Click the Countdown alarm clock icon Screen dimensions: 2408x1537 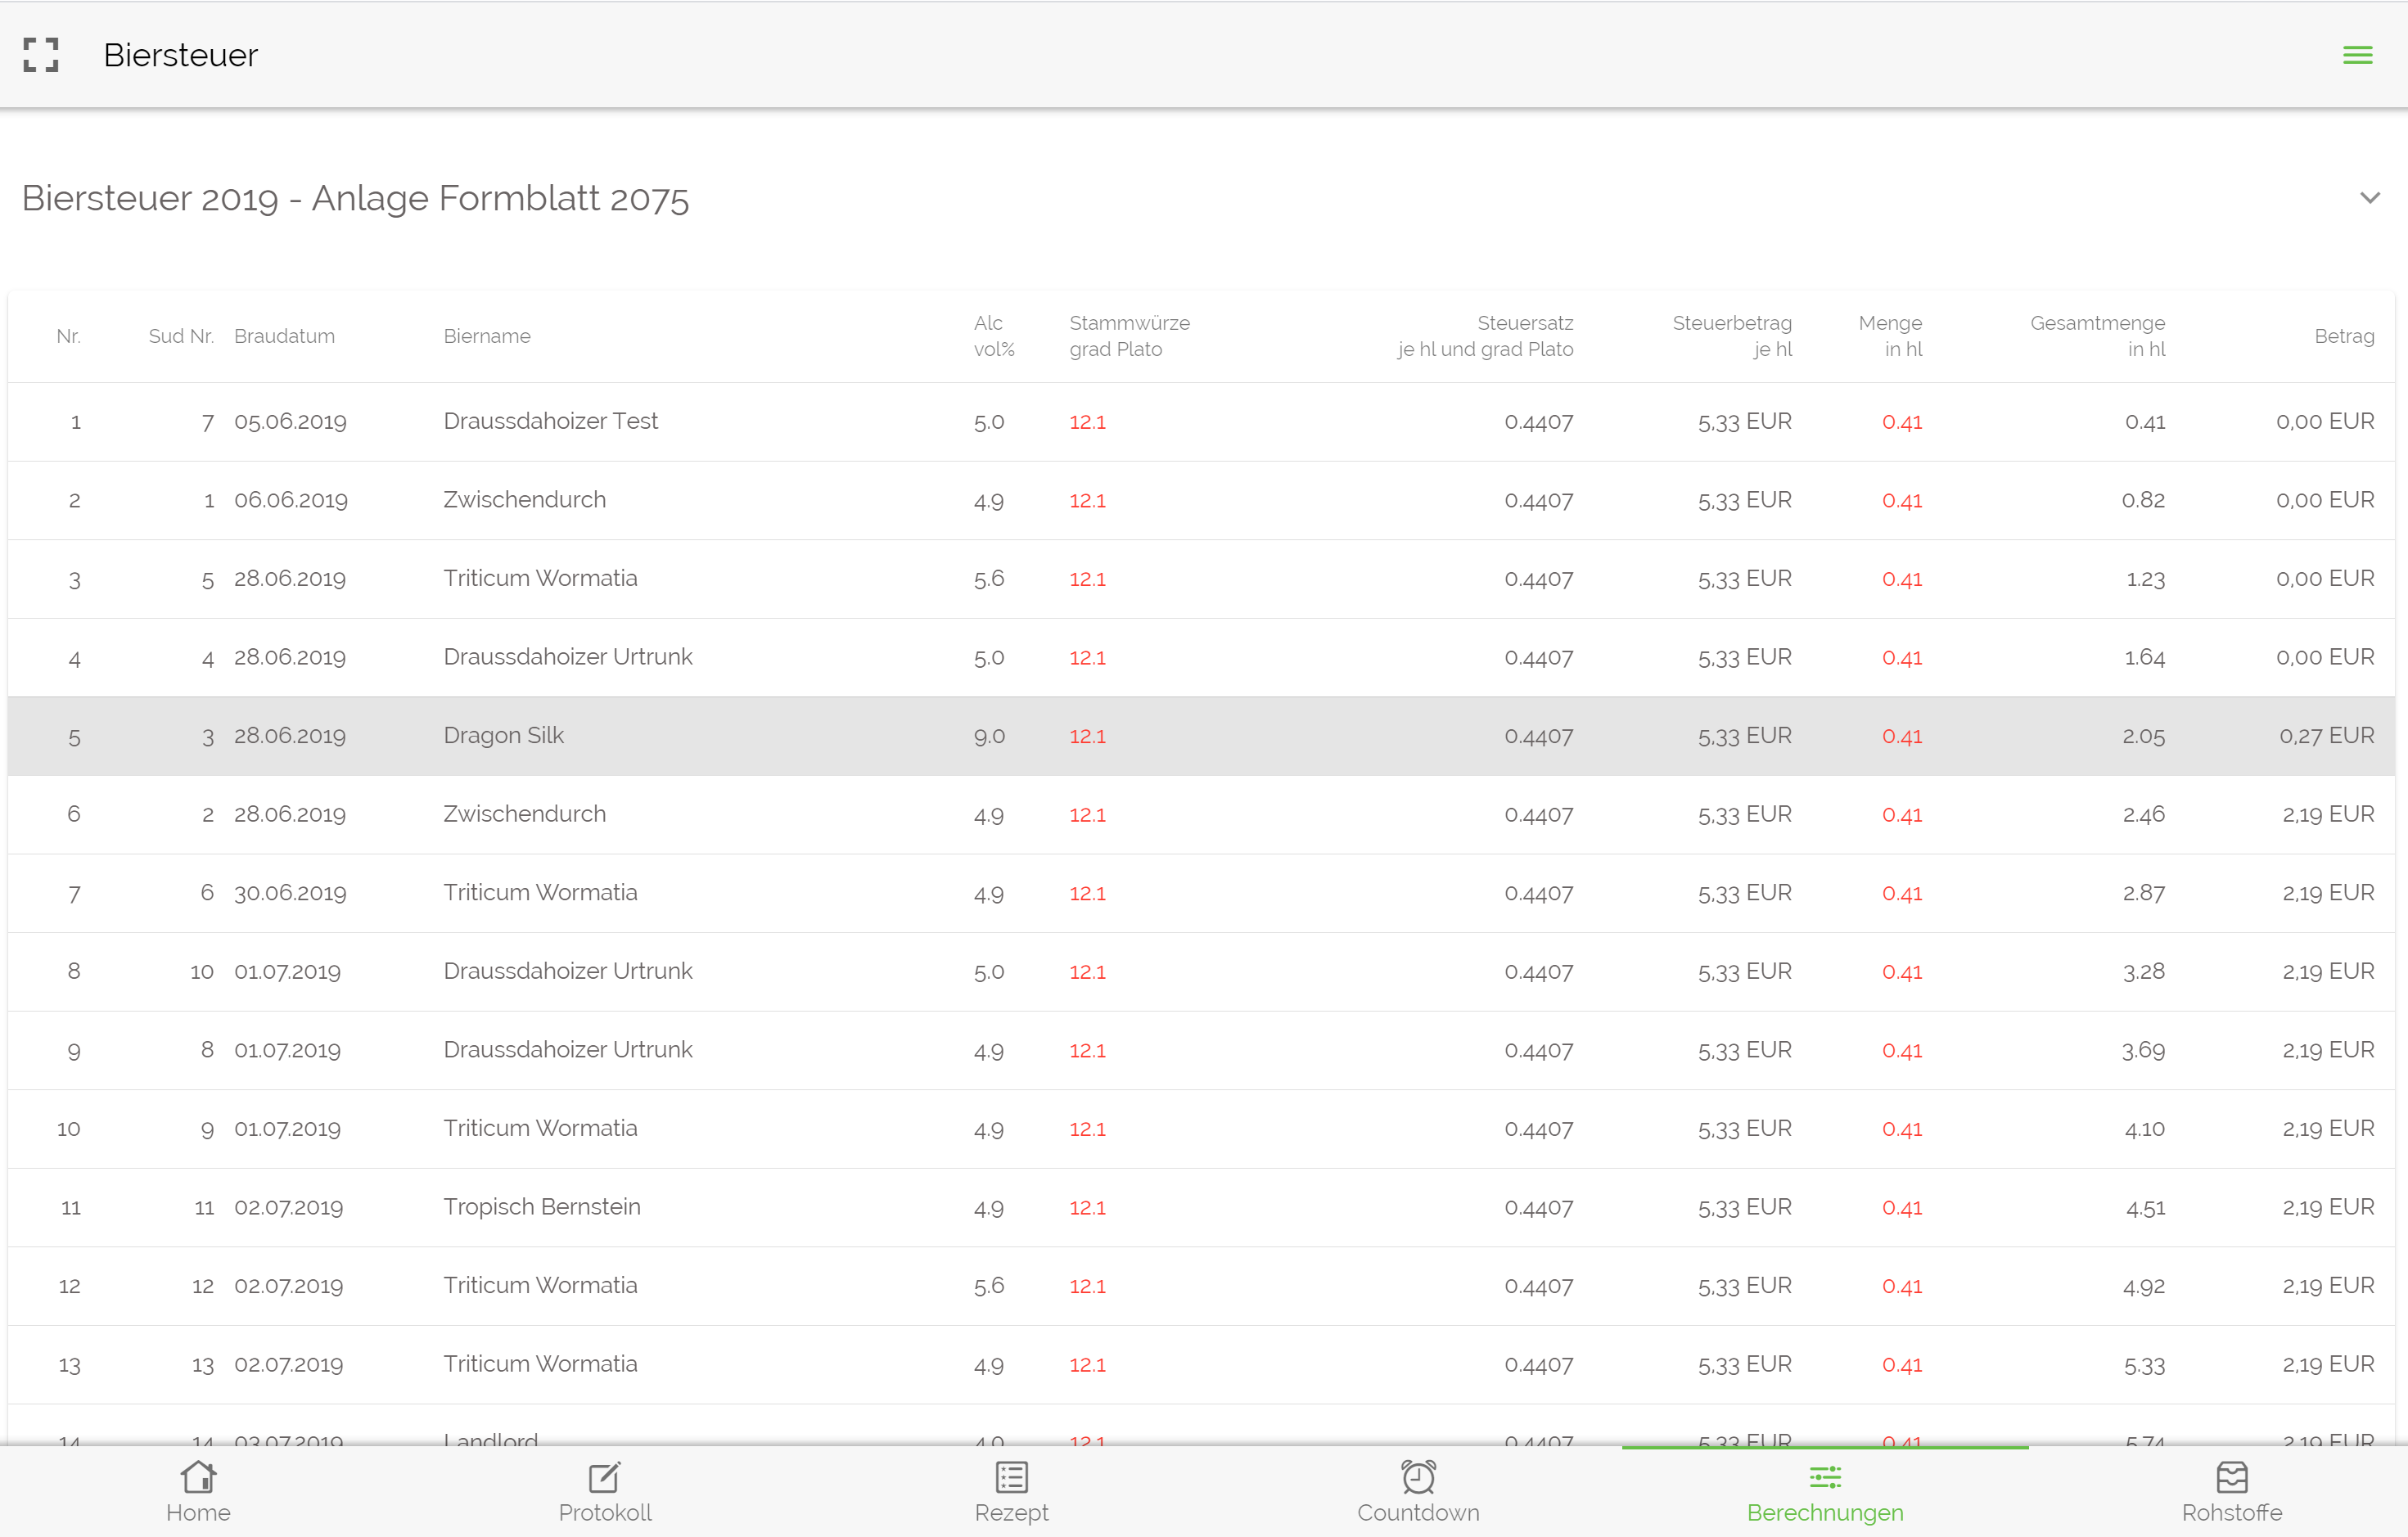click(1418, 1476)
